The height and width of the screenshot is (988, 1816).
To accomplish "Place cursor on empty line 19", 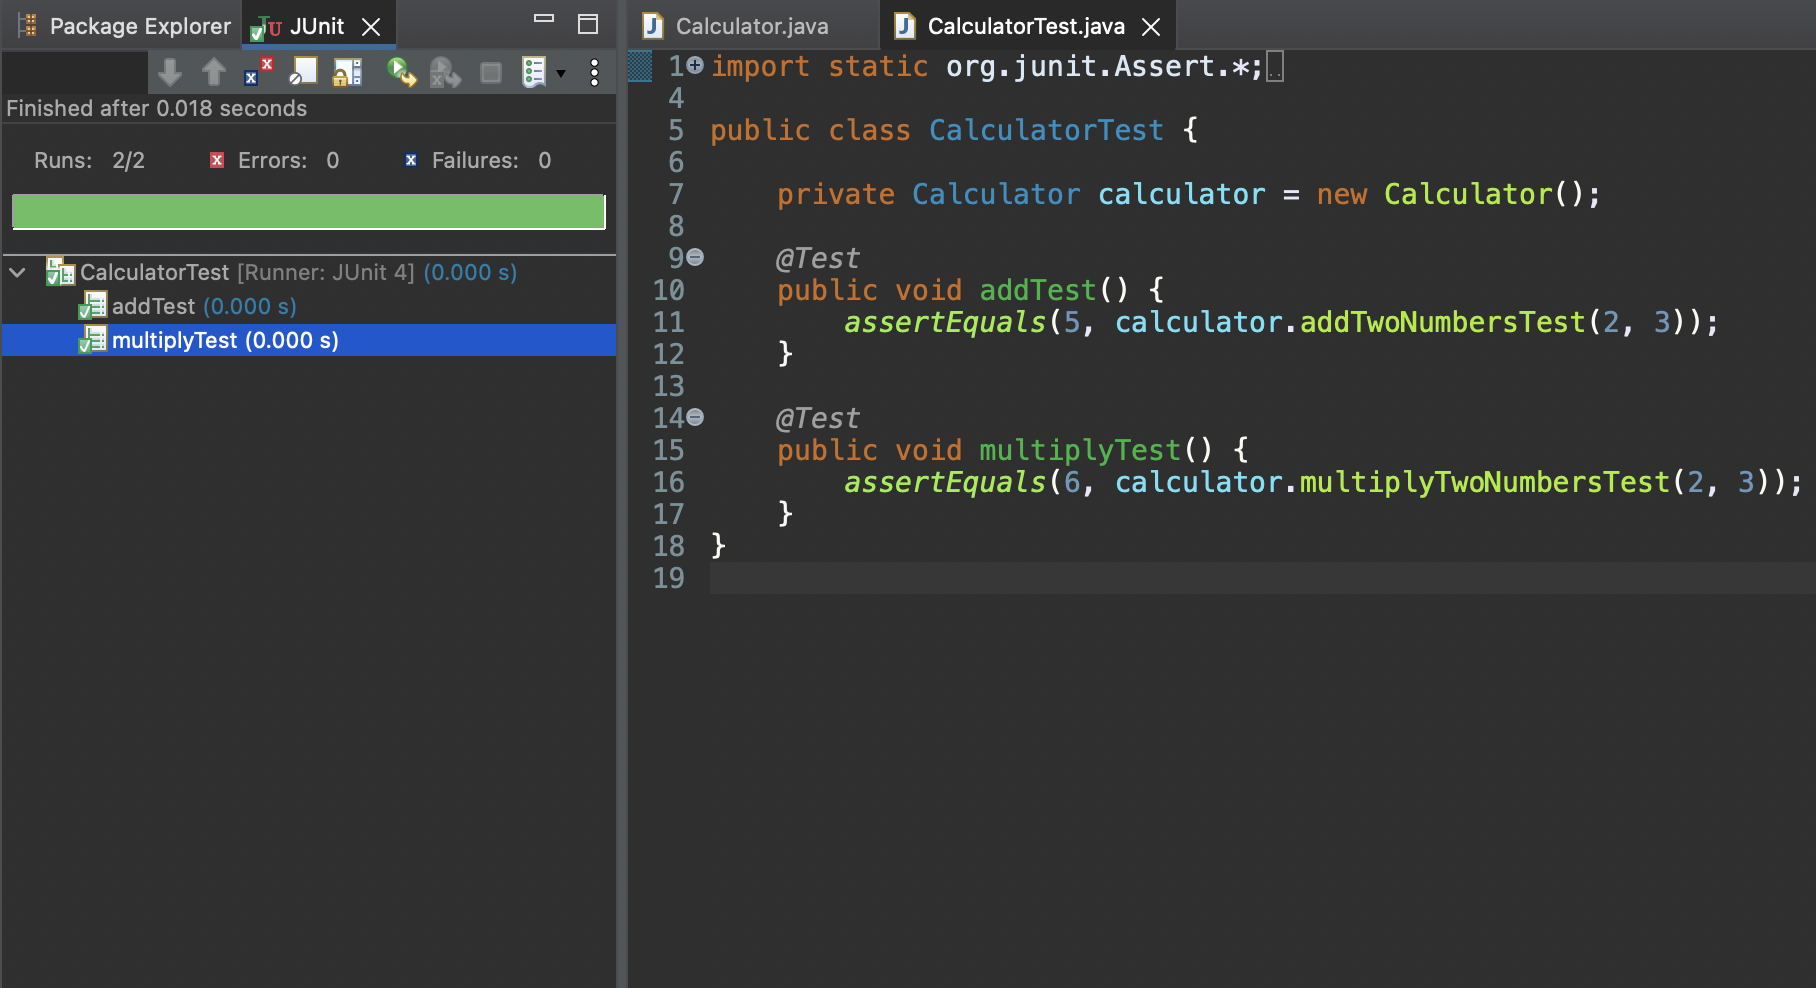I will pos(1262,578).
